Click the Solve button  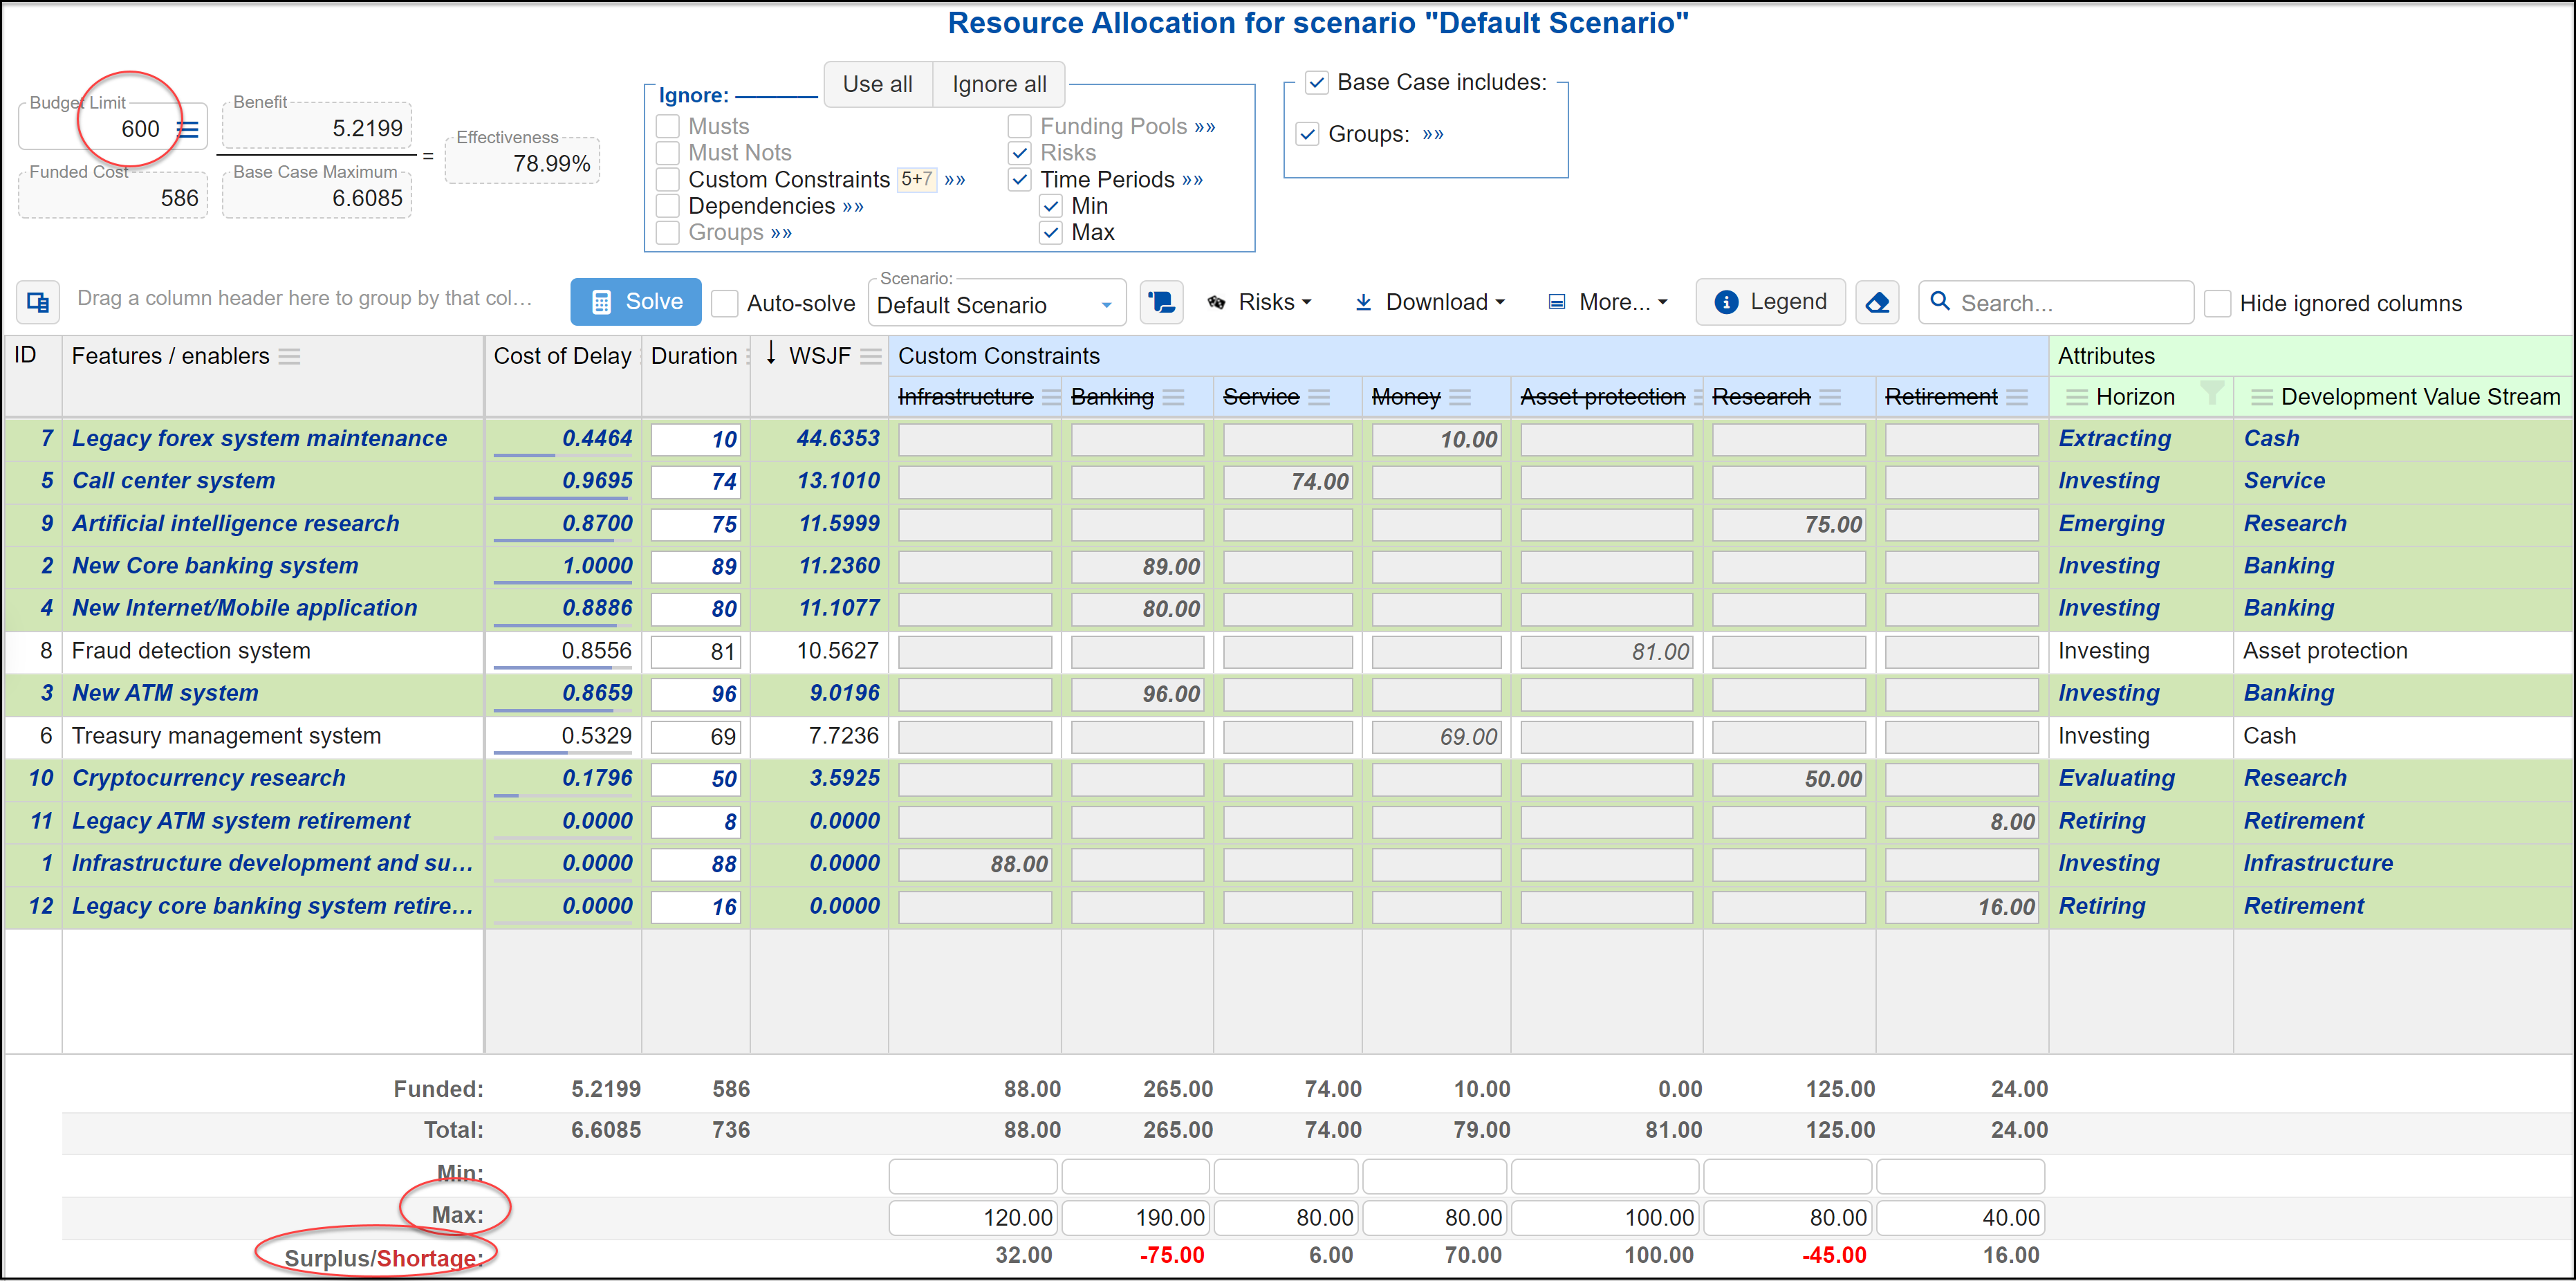pyautogui.click(x=636, y=302)
